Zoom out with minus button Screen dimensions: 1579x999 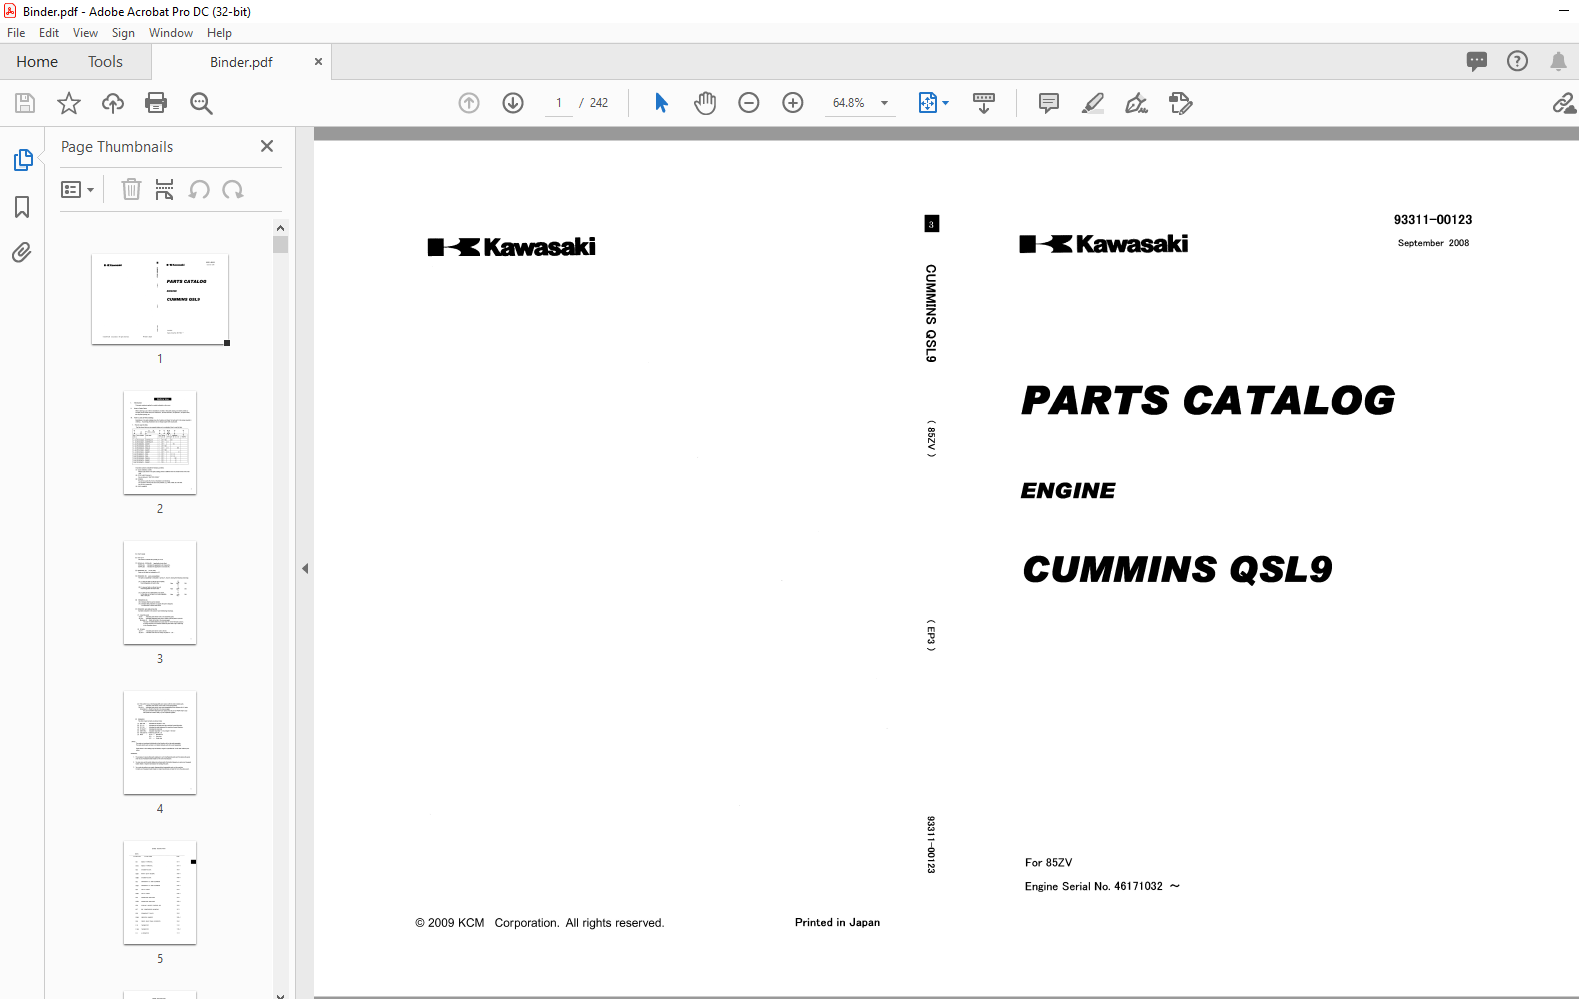(749, 103)
